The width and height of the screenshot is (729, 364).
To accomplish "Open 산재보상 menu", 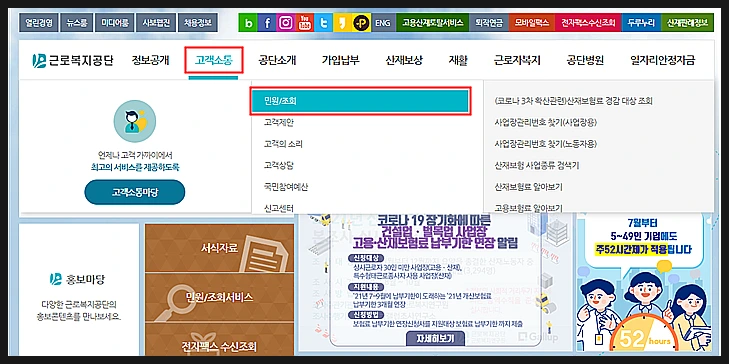I will pos(404,60).
